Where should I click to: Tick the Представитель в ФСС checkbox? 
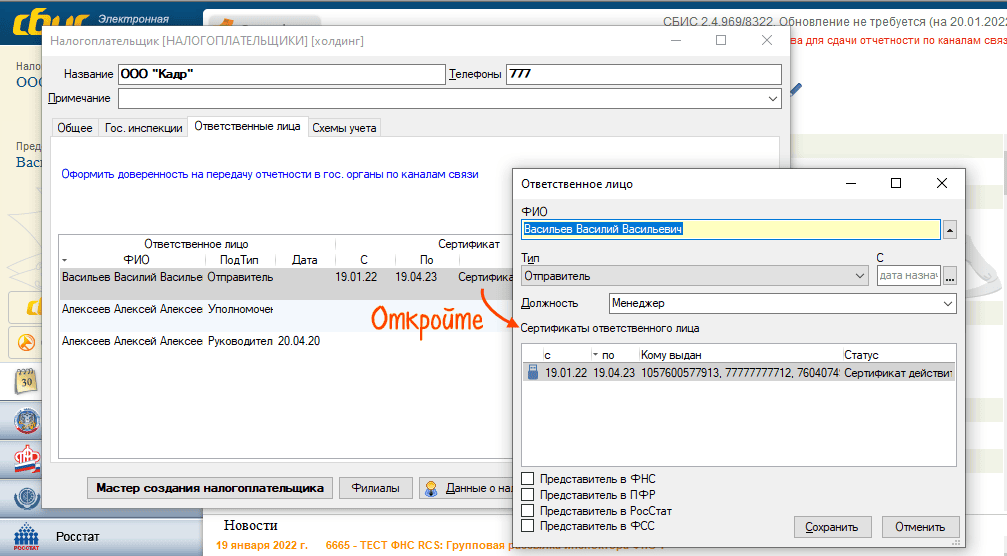click(528, 525)
